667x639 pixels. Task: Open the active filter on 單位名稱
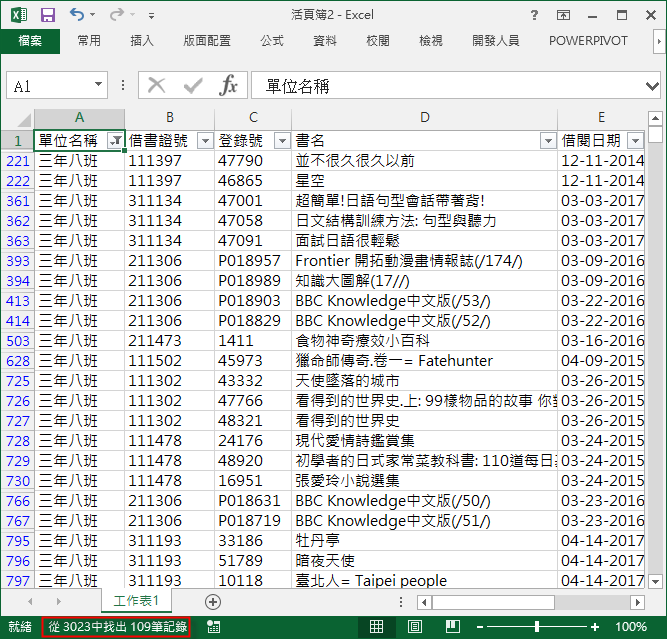coord(115,140)
